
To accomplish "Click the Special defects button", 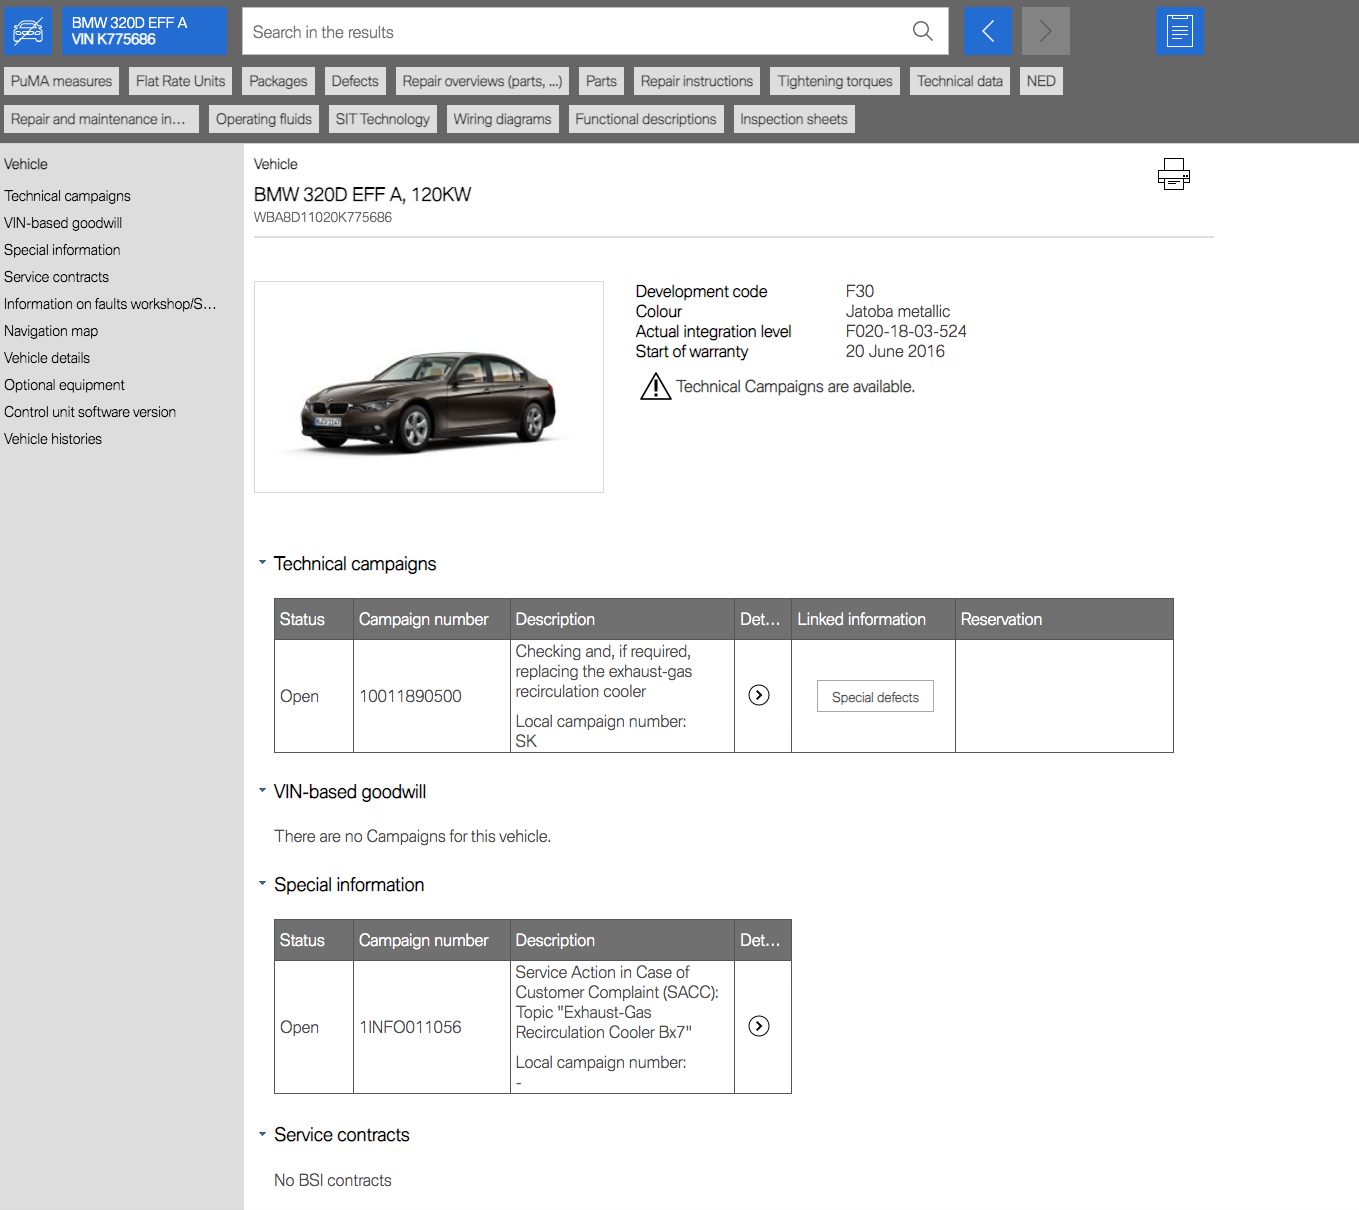I will point(875,696).
